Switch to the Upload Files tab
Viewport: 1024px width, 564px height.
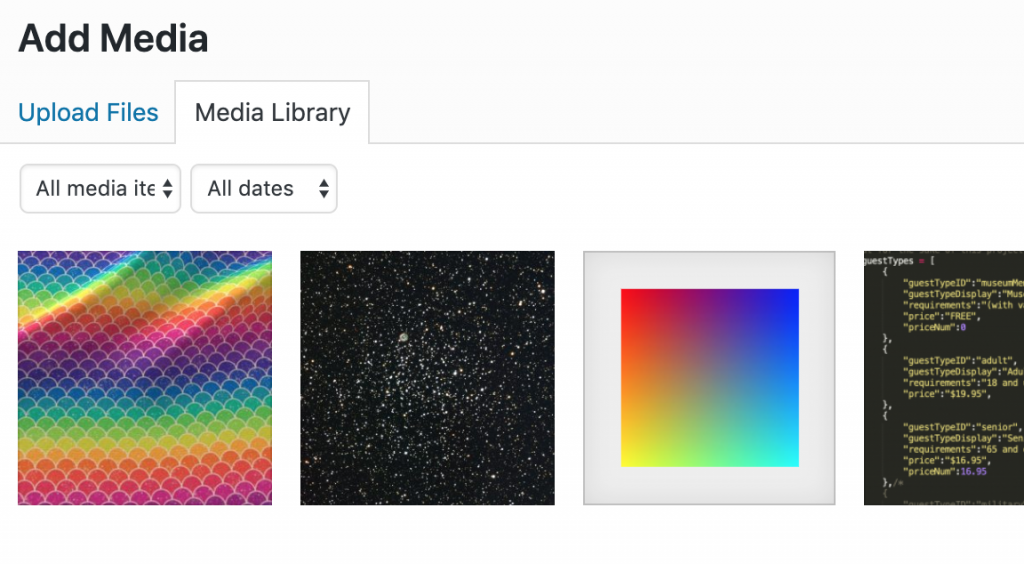[x=88, y=113]
